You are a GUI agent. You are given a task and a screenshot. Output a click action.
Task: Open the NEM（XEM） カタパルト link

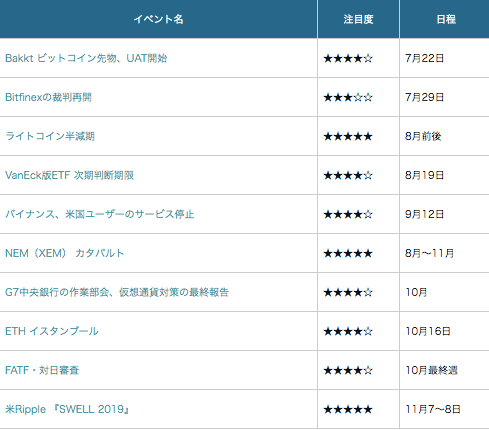coord(64,253)
